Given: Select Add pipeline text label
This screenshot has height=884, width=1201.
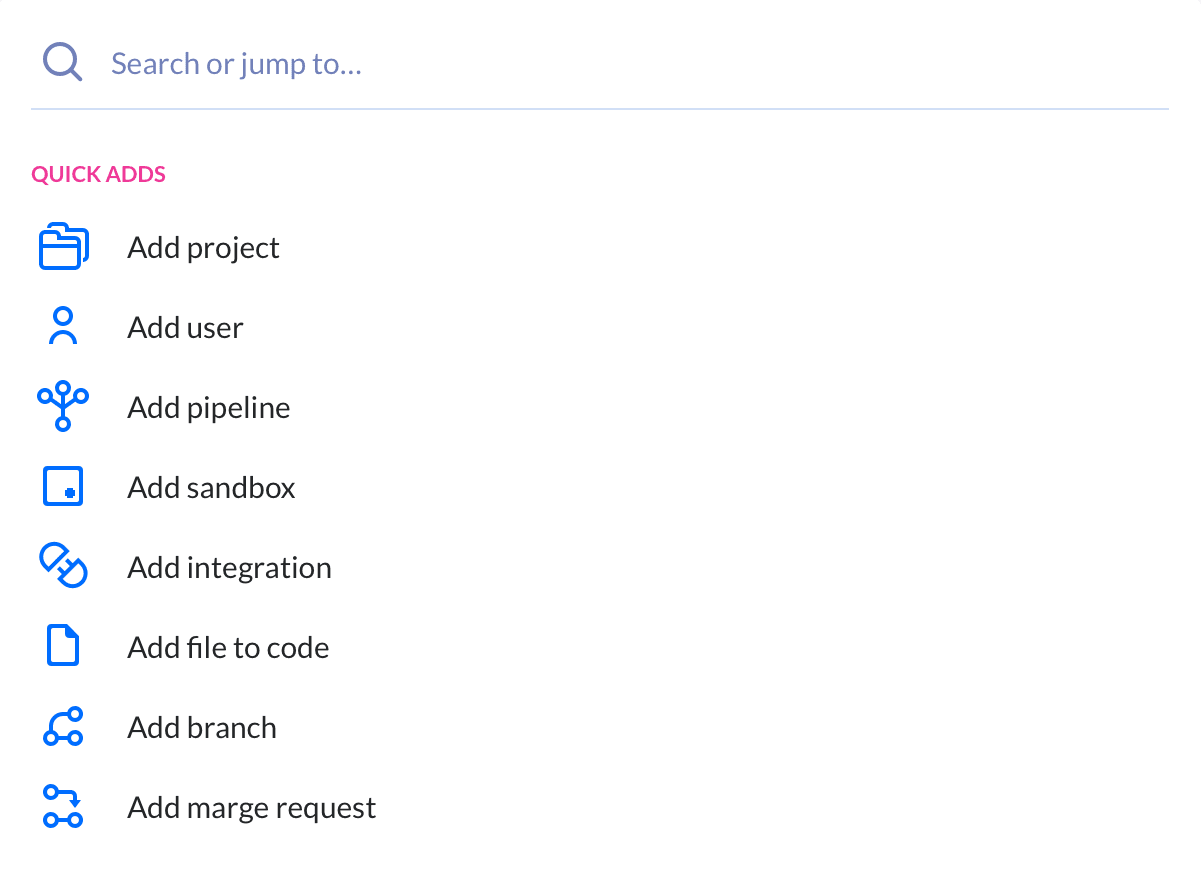Looking at the screenshot, I should click(208, 408).
